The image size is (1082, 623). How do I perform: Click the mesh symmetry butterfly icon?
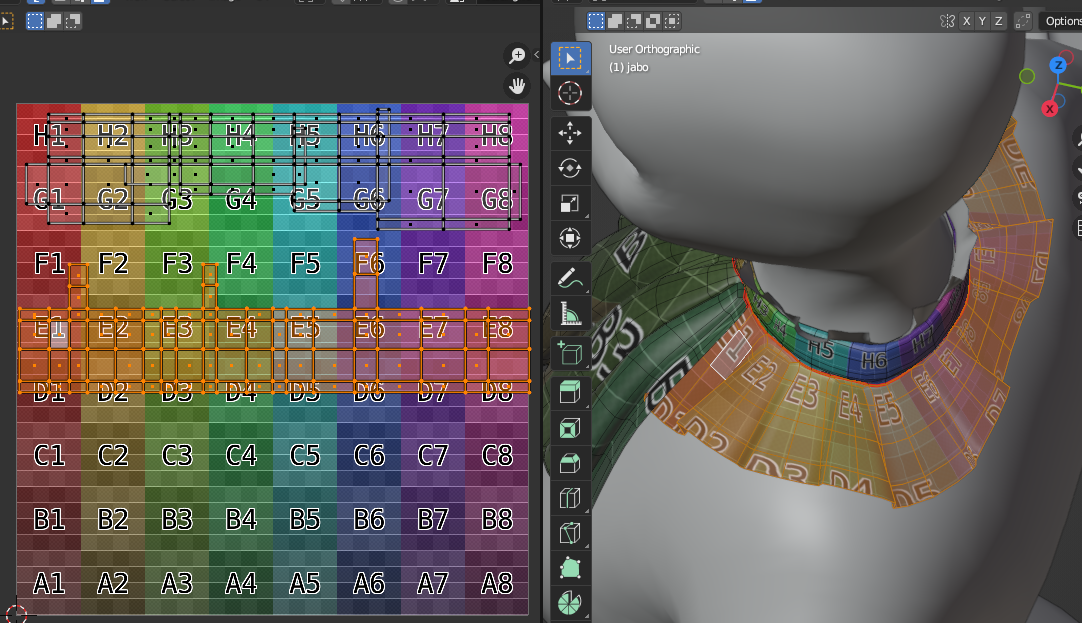tap(947, 21)
